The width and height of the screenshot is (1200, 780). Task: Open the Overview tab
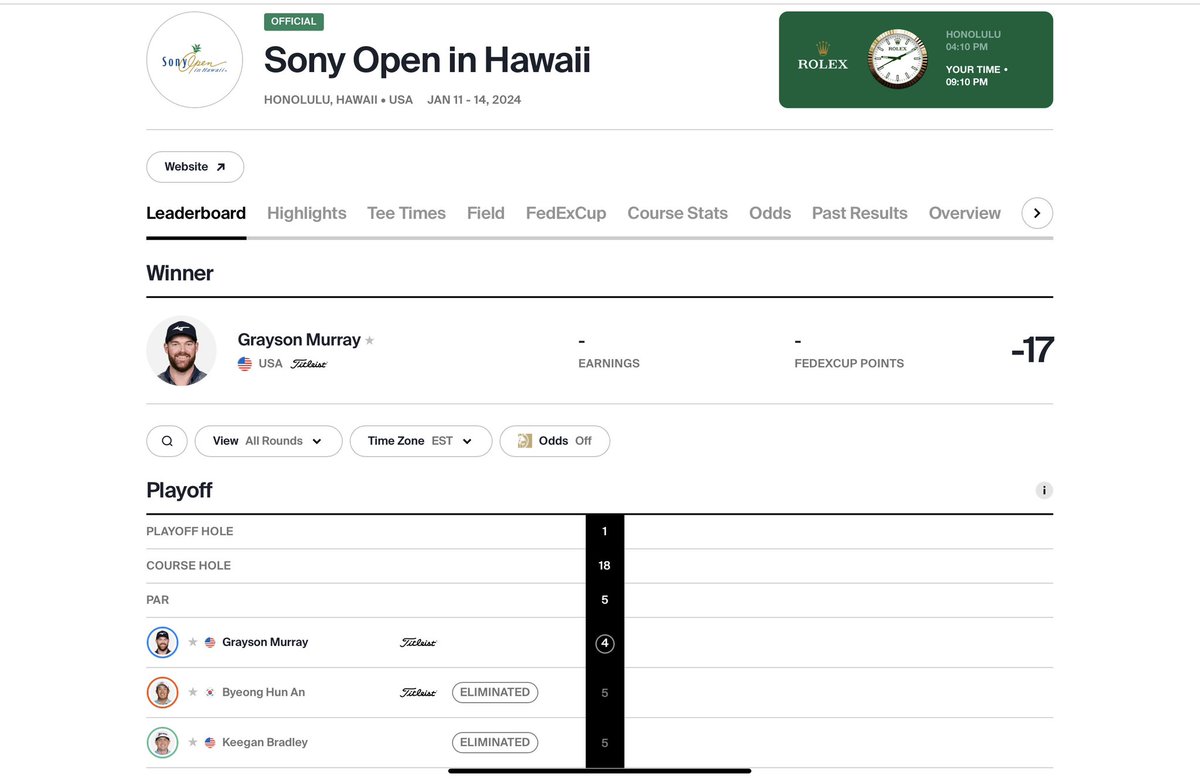[x=965, y=213]
